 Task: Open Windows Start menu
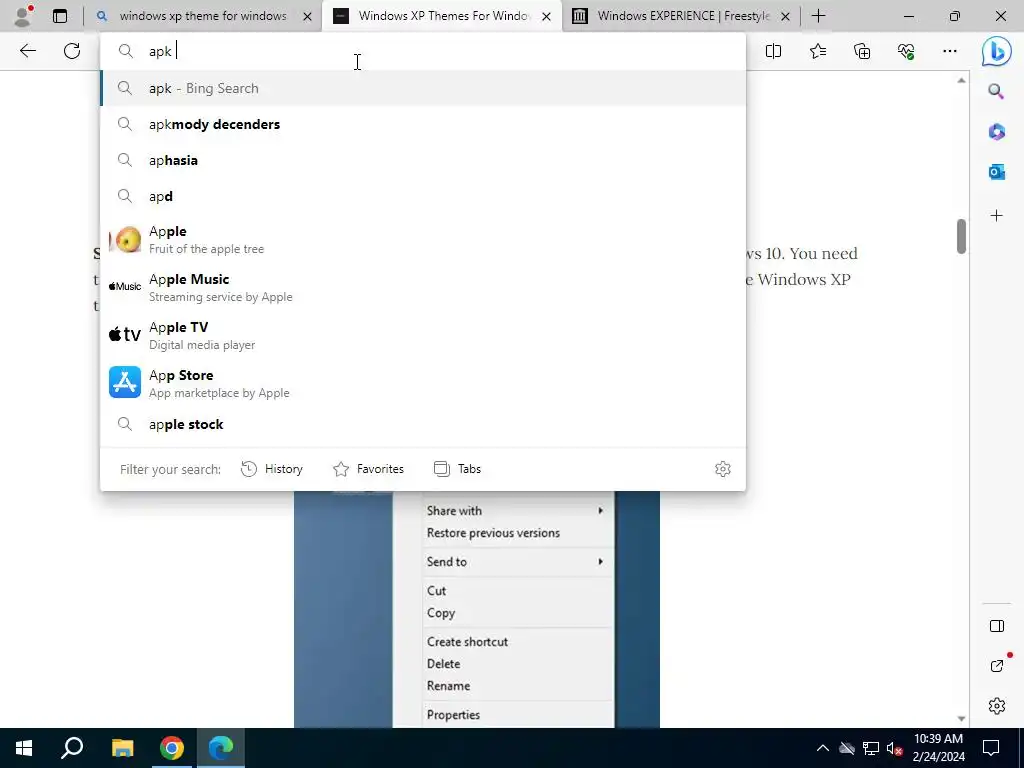24,748
